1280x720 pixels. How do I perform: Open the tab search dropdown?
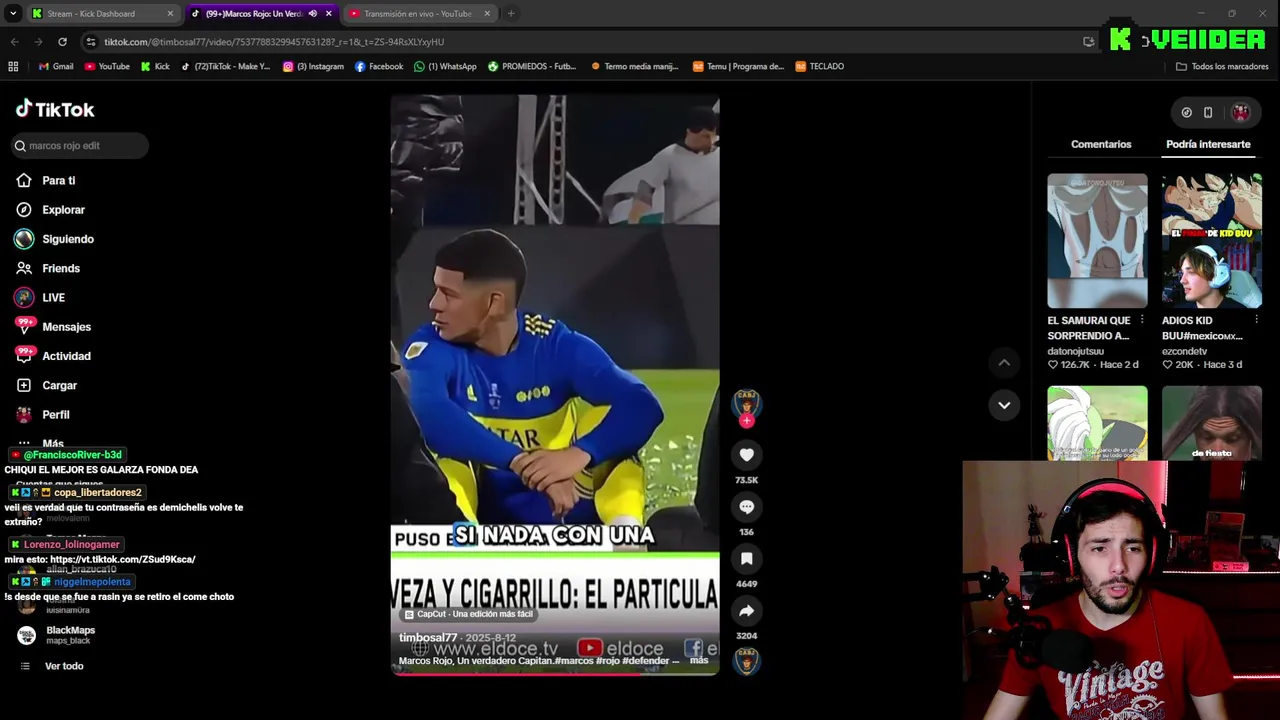pos(12,14)
